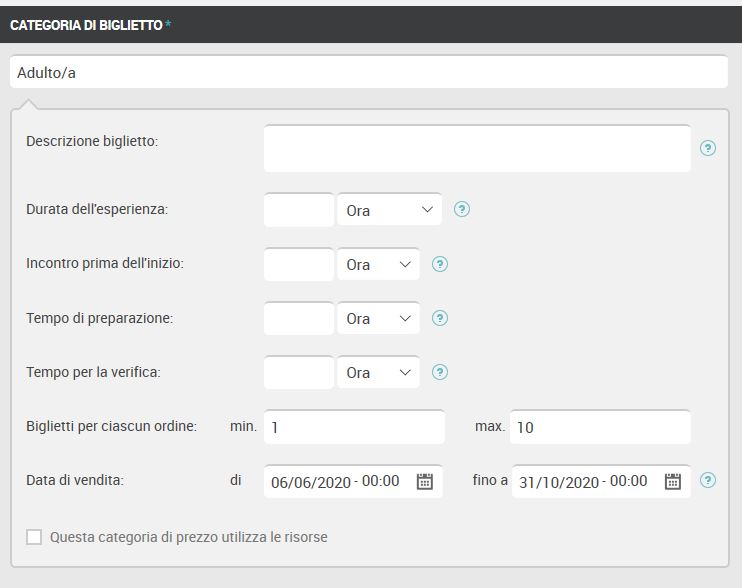Focus the Descrizione biglietto text area
The height and width of the screenshot is (588, 742).
477,149
